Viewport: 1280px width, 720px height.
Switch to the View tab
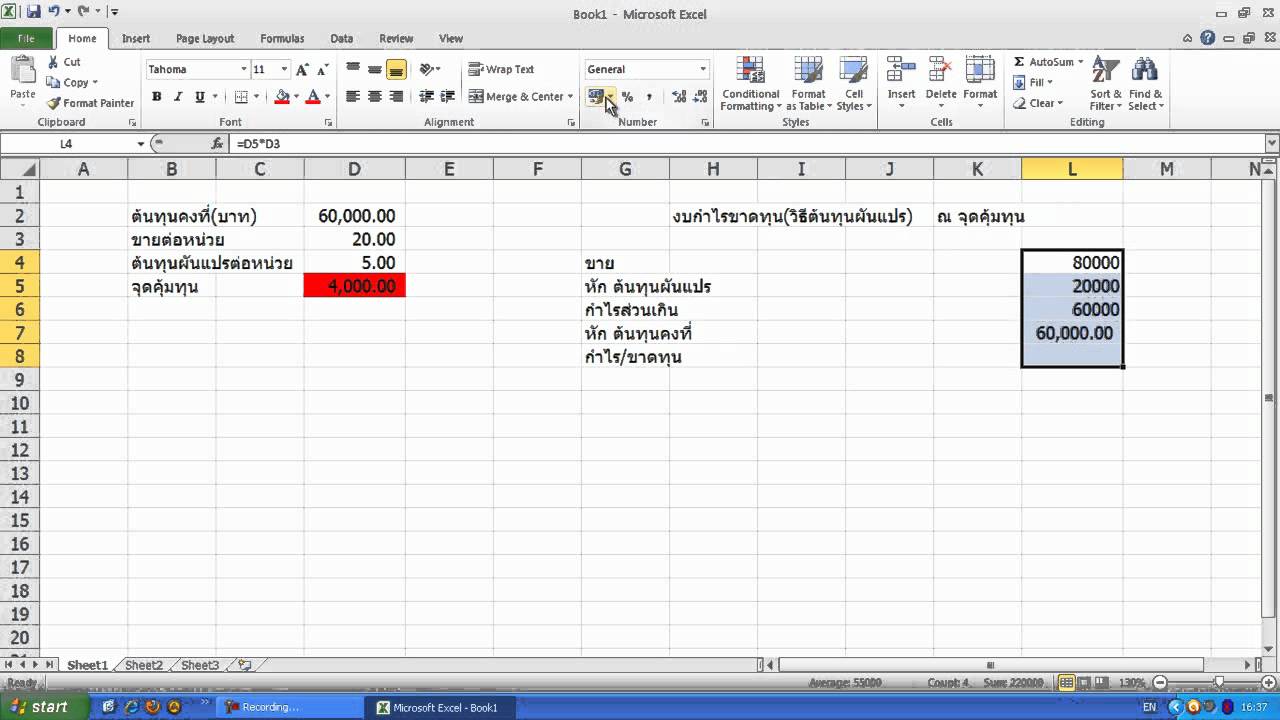click(451, 38)
